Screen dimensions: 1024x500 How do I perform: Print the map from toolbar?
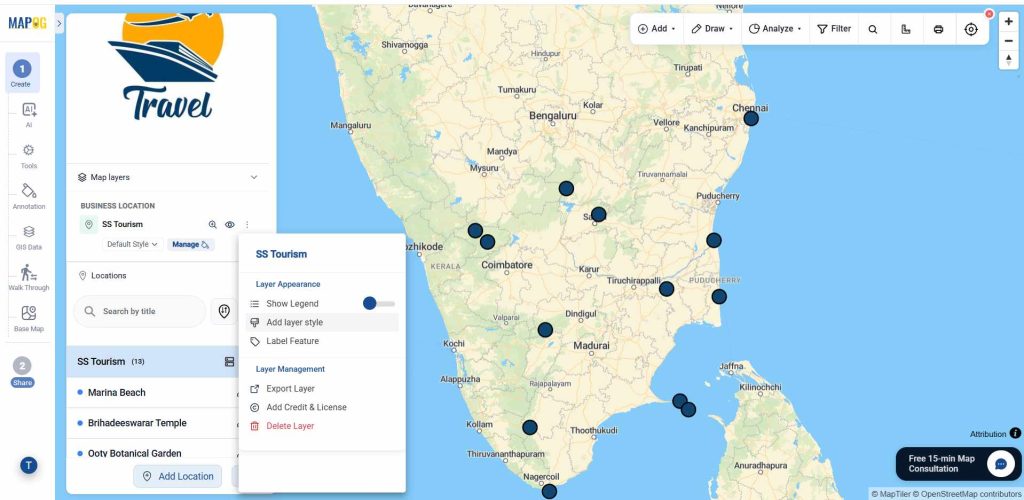coord(938,29)
